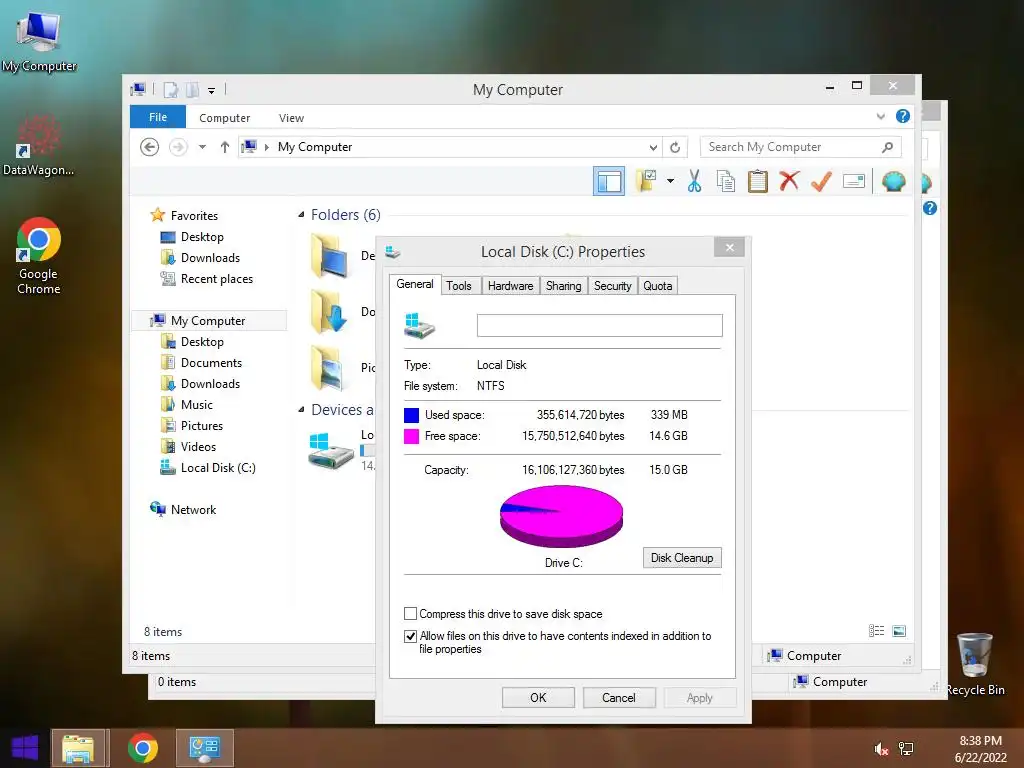Click the Back arrow in My Computer

click(x=150, y=147)
